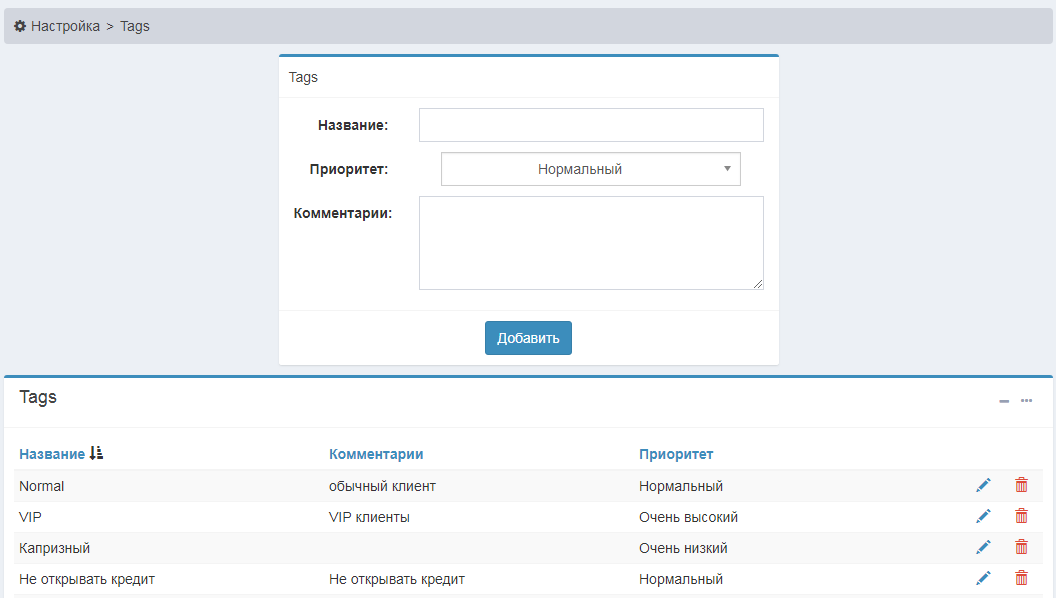Viewport: 1056px width, 598px height.
Task: Edit the Не открывать кредит tag
Action: (x=983, y=578)
